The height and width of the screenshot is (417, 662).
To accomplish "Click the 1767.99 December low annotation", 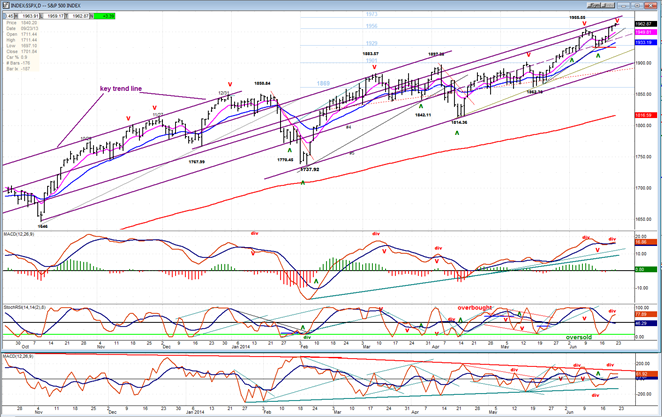I will click(x=196, y=162).
